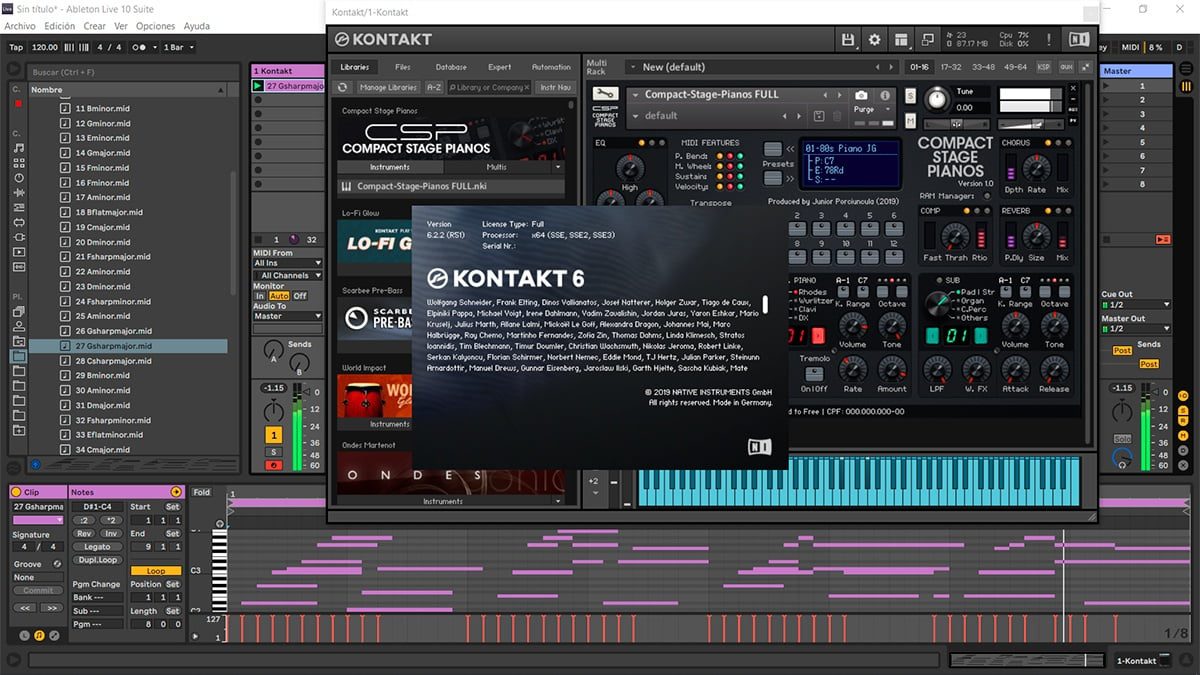Click the wrench edit icon of the instrument
The height and width of the screenshot is (675, 1200).
pos(605,95)
